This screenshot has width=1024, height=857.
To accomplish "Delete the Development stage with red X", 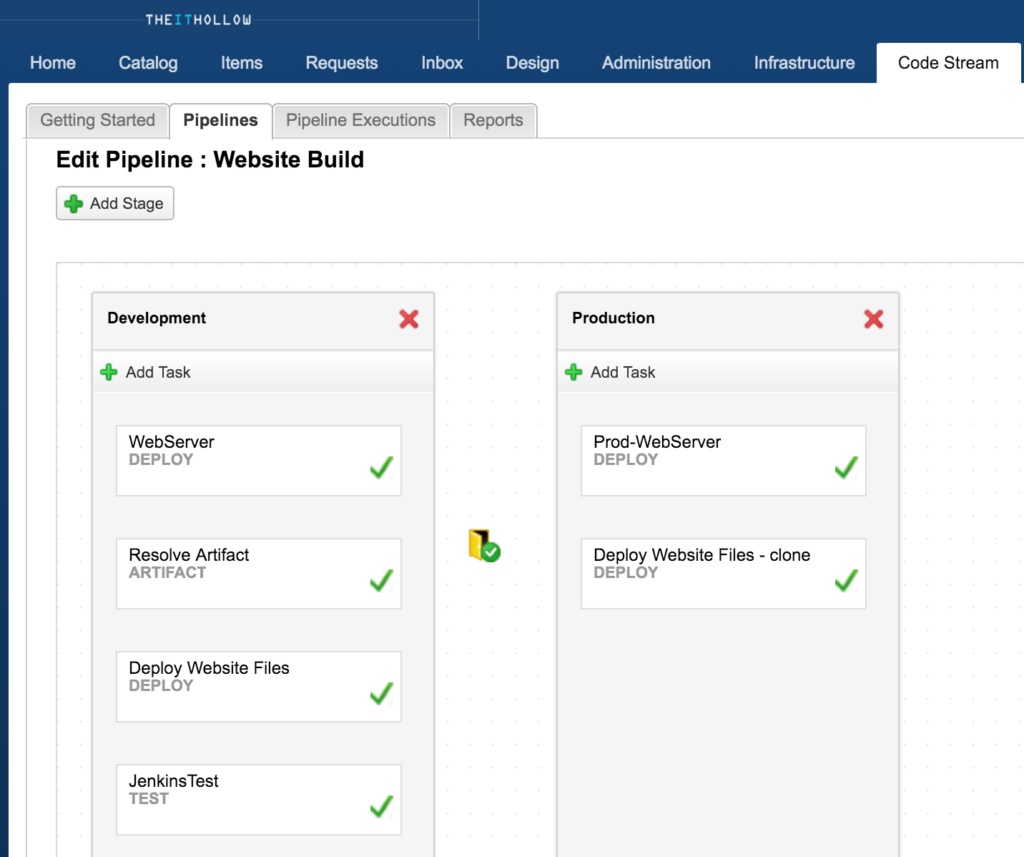I will [409, 319].
